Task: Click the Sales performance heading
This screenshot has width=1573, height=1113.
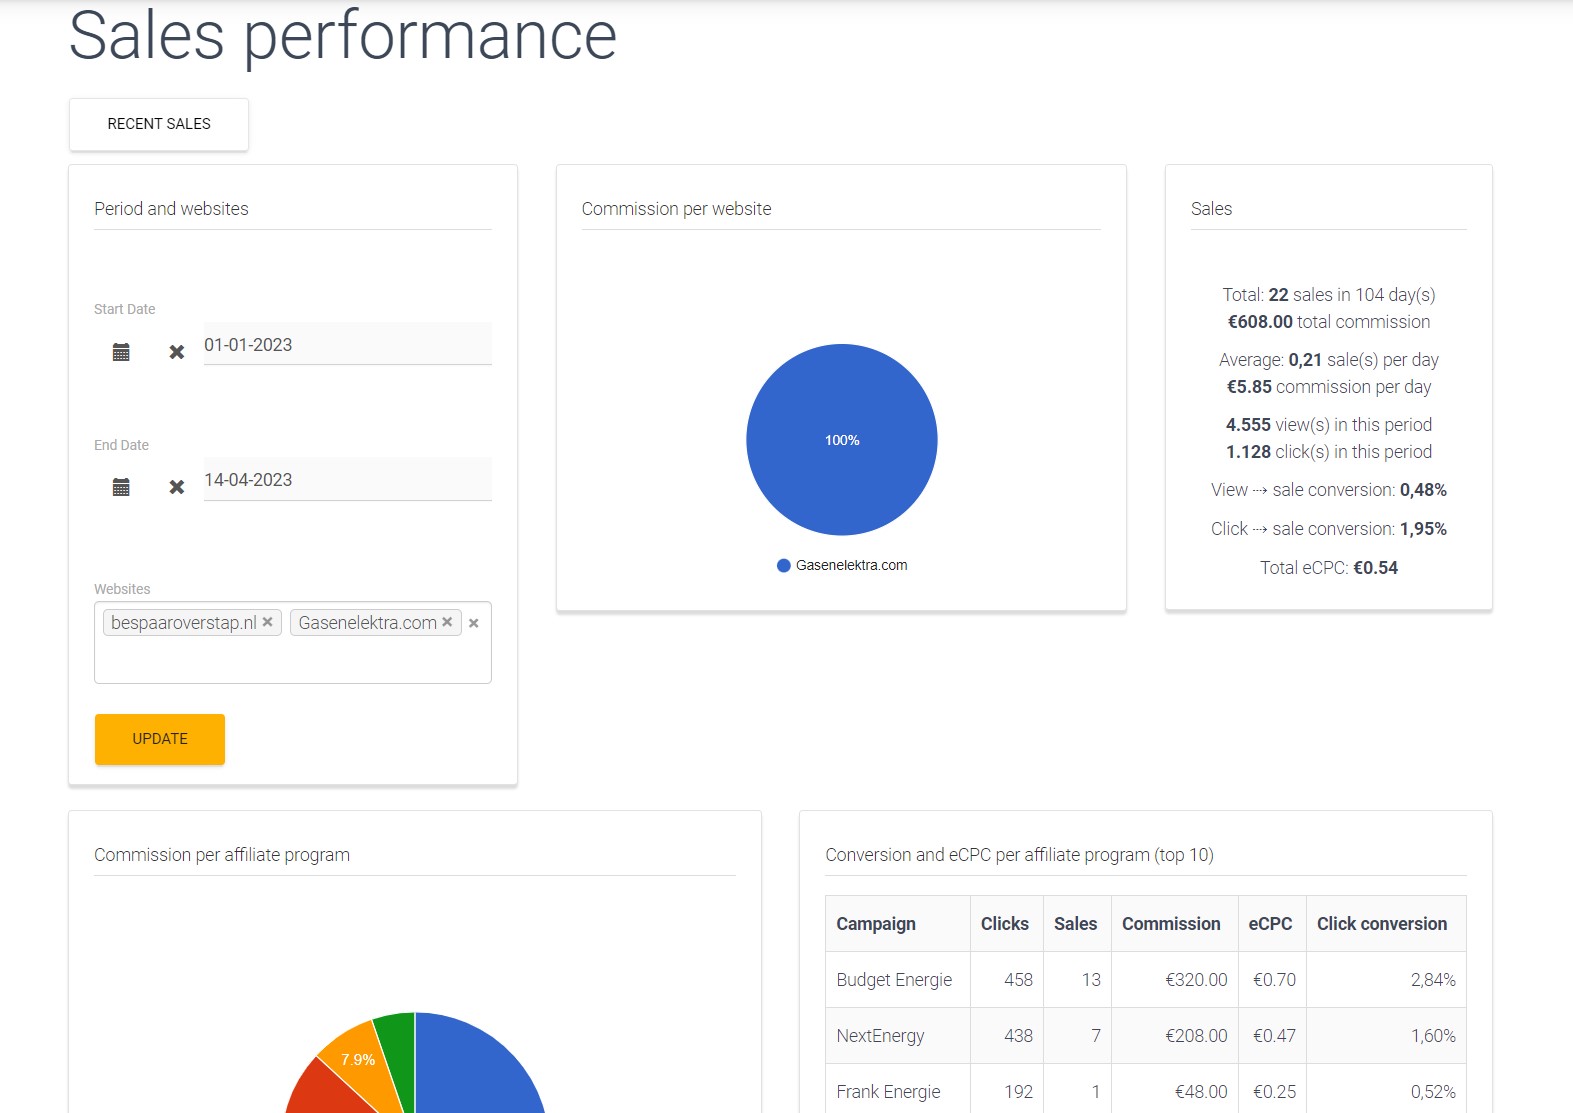Action: [343, 36]
